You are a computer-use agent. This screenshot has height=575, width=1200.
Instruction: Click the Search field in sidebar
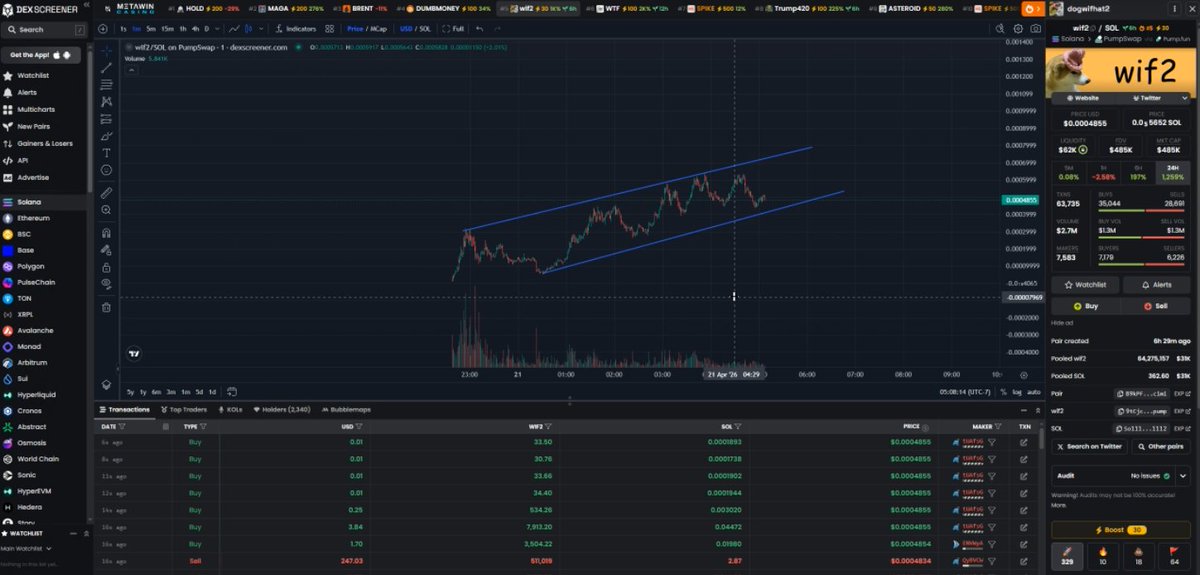click(44, 30)
